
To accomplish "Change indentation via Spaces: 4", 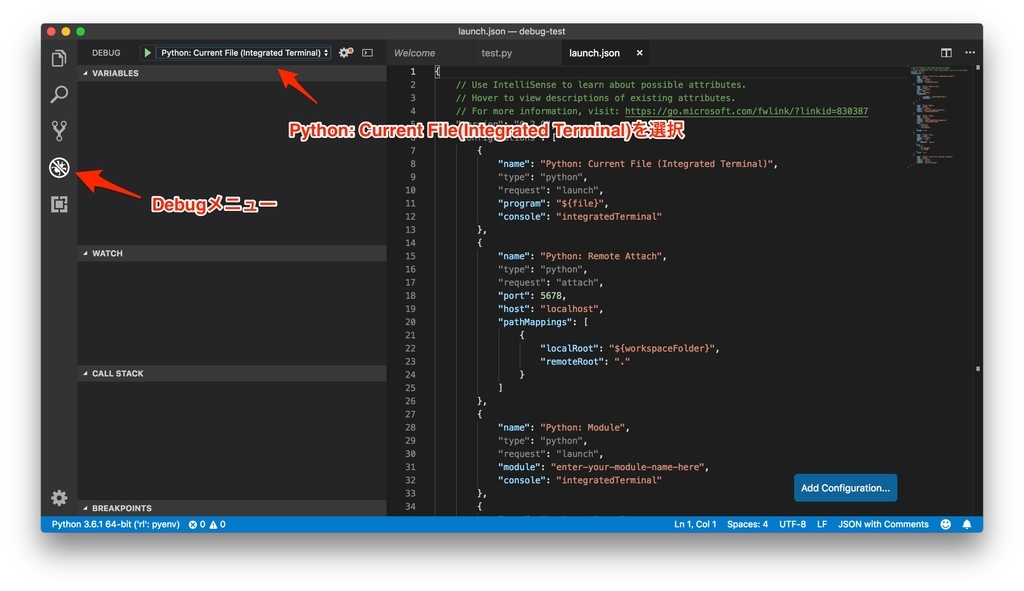I will pyautogui.click(x=747, y=524).
